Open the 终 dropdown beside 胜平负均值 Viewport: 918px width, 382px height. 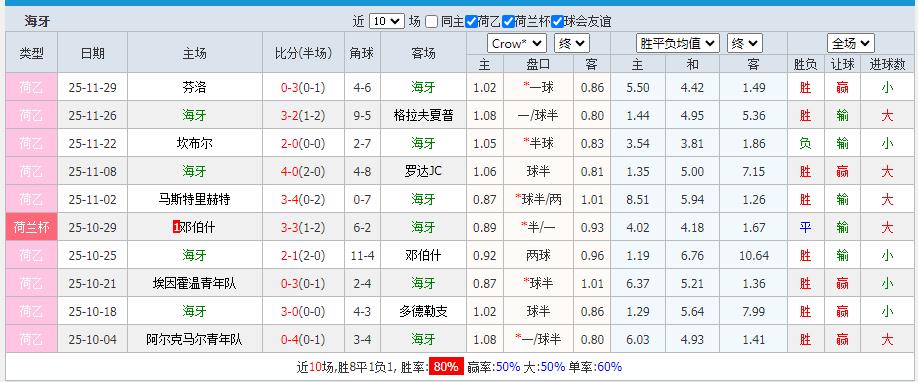(x=745, y=43)
